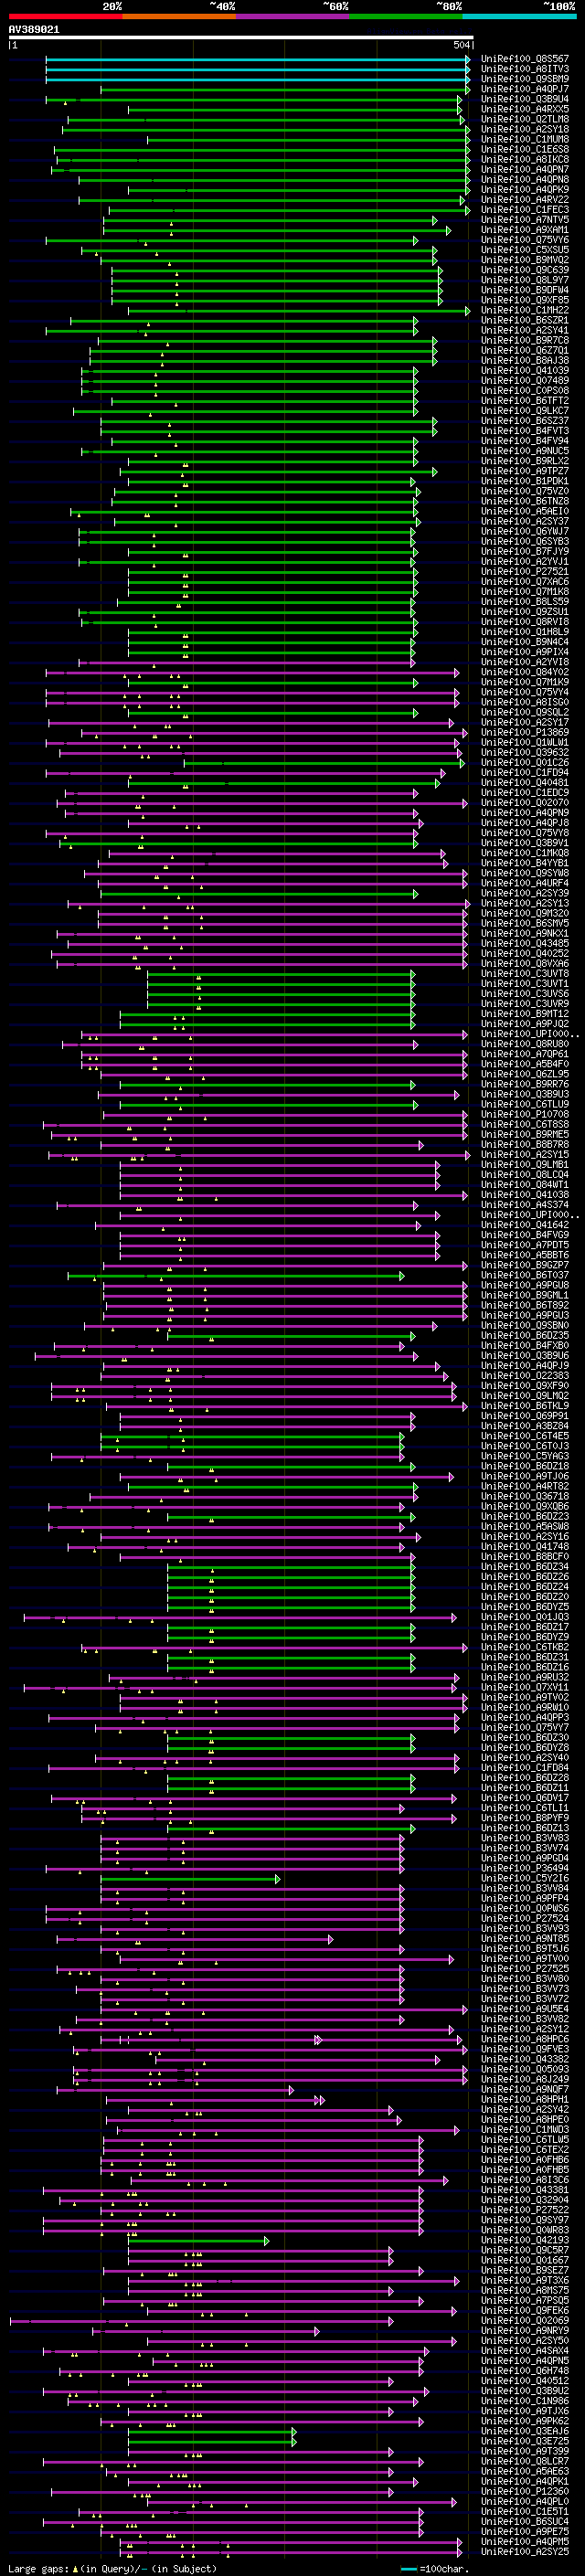
Task: Select label UniRef100_A4URF4
Action: (x=525, y=883)
